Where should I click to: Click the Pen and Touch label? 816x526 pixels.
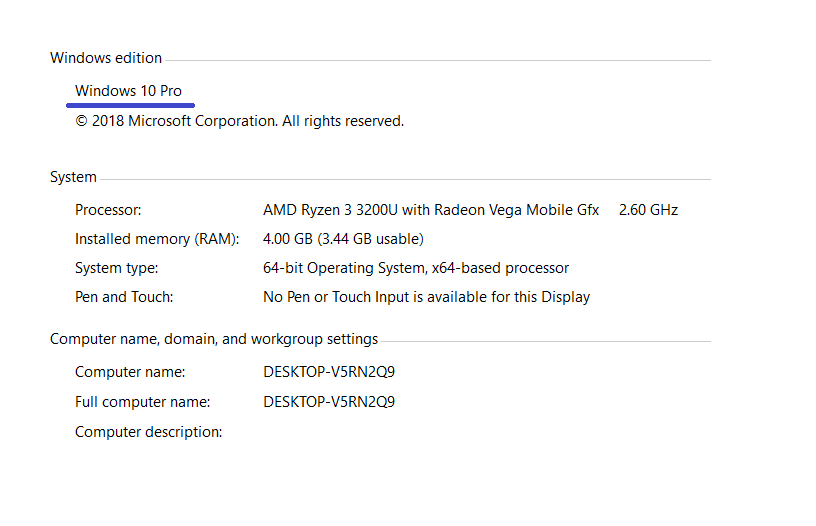[124, 297]
